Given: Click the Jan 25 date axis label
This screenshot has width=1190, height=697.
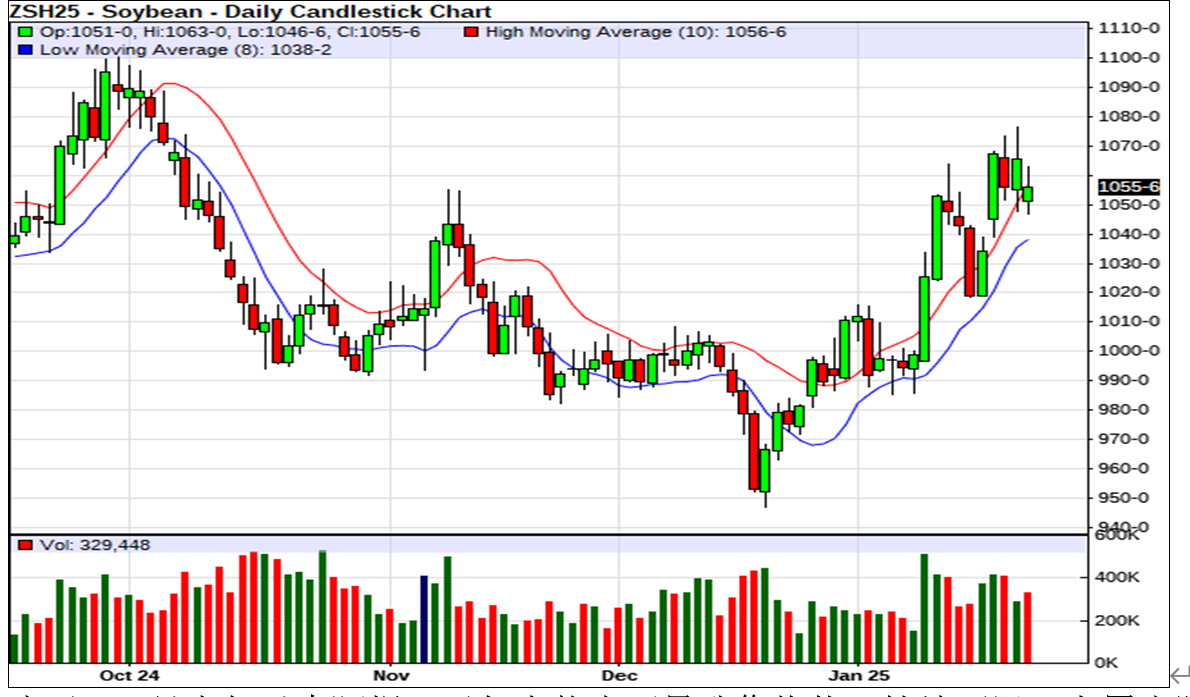Looking at the screenshot, I should coord(858,674).
